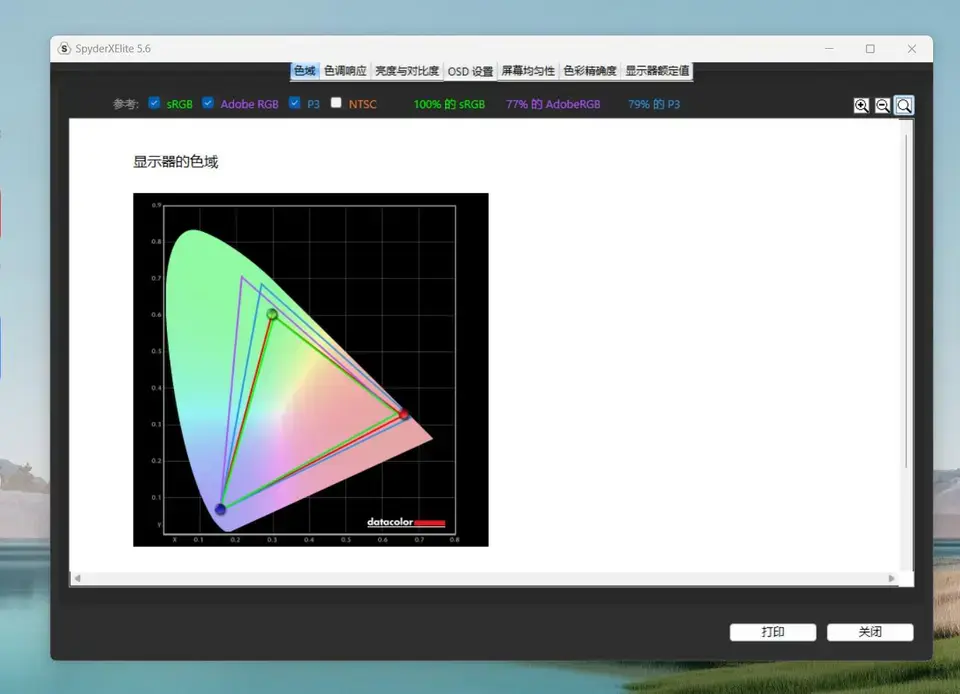Open the 亮度与对比度 tab

point(407,71)
